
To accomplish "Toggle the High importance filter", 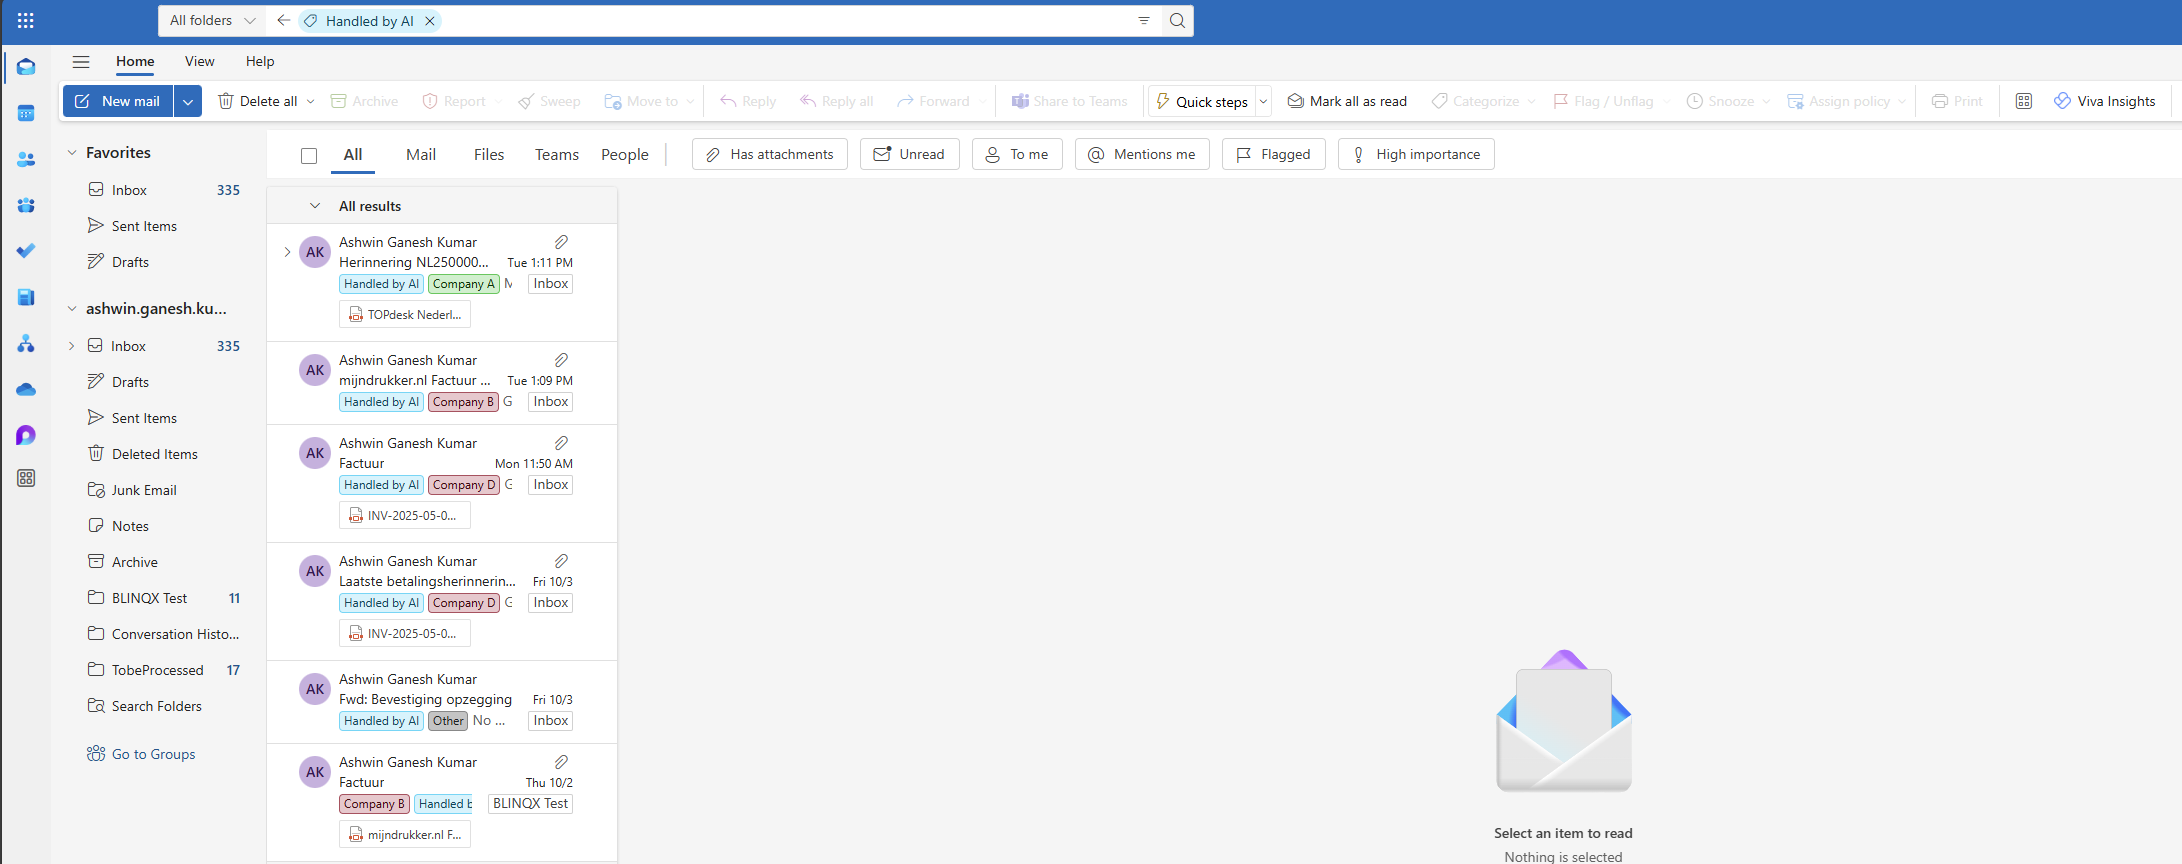I will point(1416,154).
